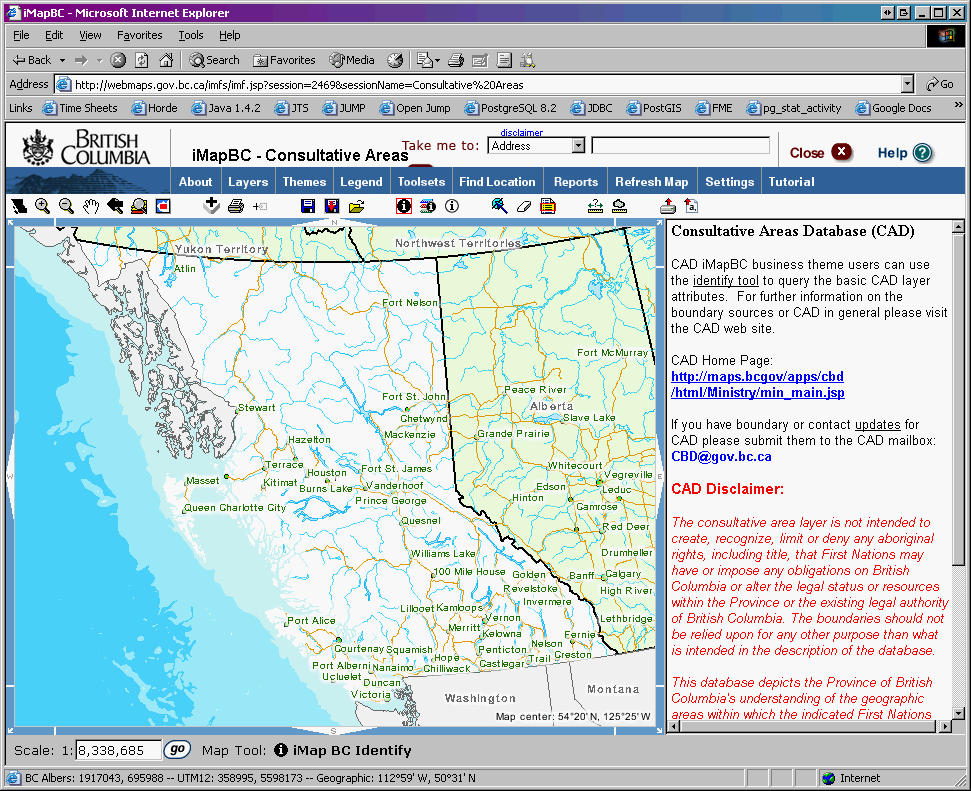
Task: Select the iMap BC Identify tool icon
Action: [404, 206]
